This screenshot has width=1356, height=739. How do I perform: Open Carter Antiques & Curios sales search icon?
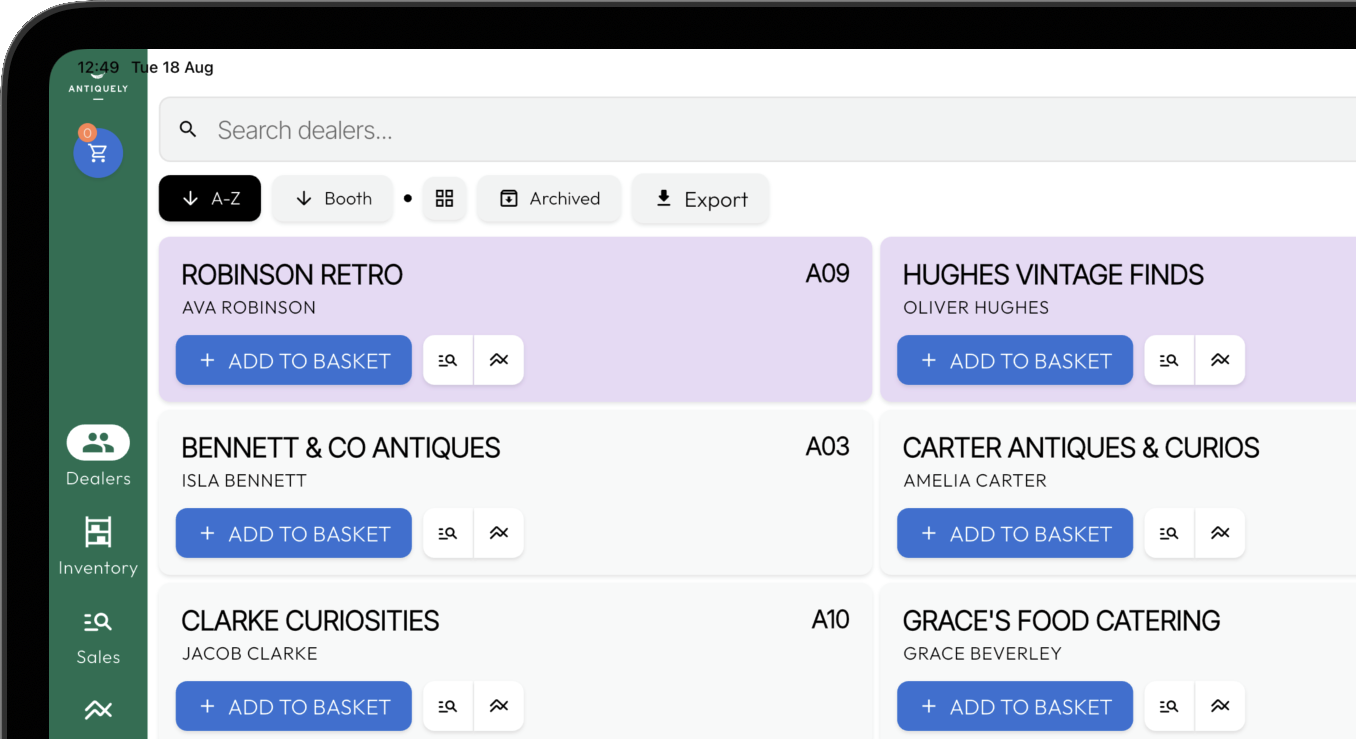(x=1169, y=533)
